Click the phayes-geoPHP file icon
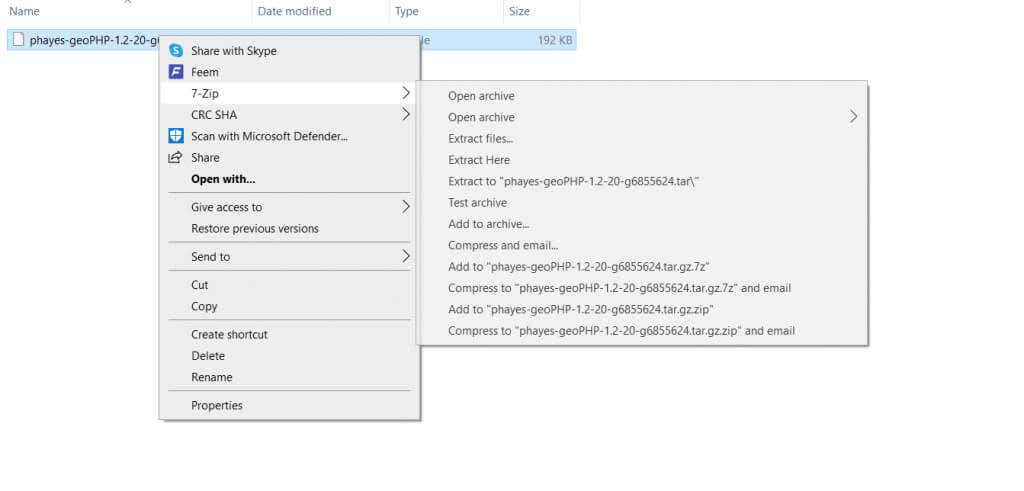1024x491 pixels. tap(18, 40)
